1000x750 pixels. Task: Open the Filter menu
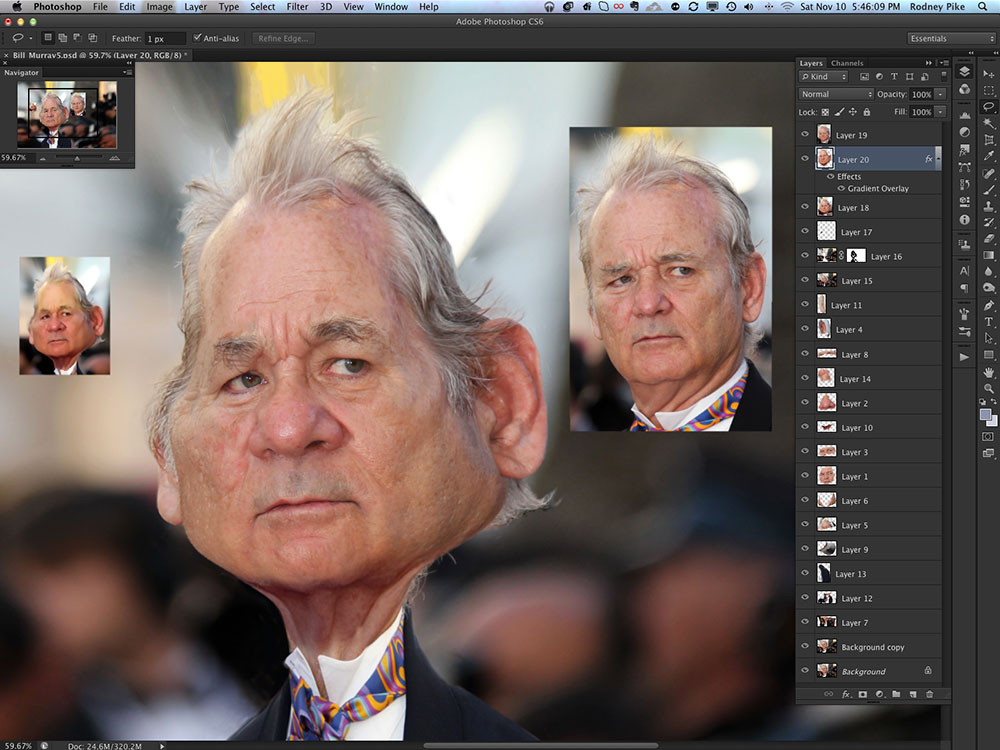[x=297, y=6]
